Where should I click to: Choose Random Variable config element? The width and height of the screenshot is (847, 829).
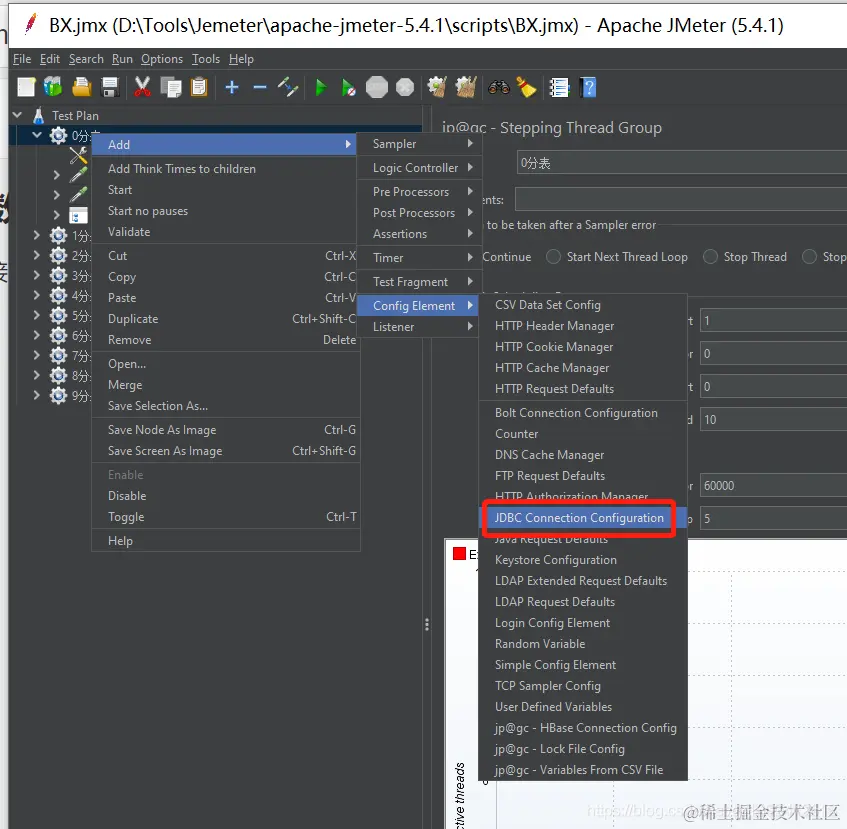tap(583, 643)
